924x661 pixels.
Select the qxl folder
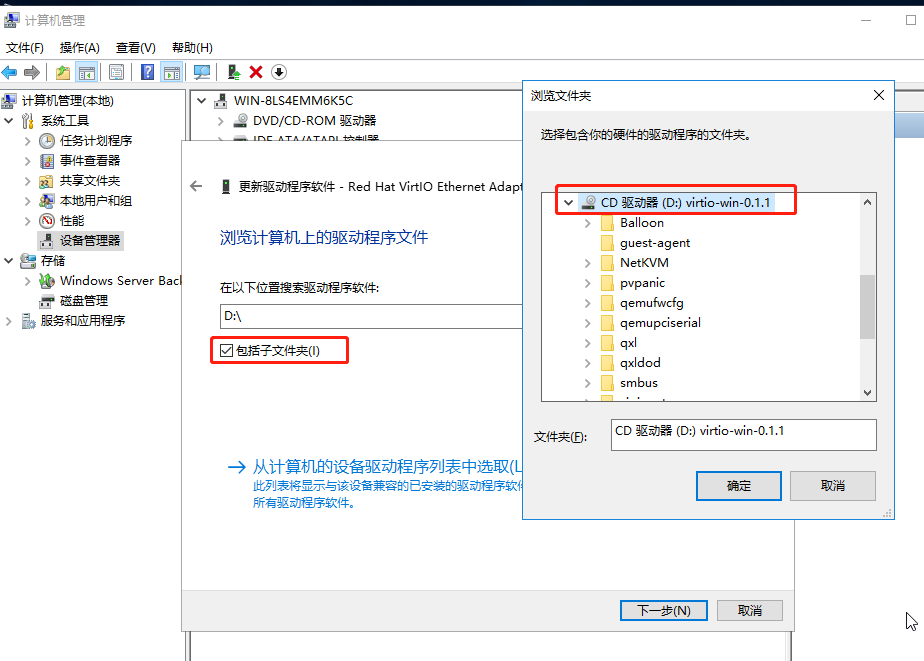(x=628, y=343)
